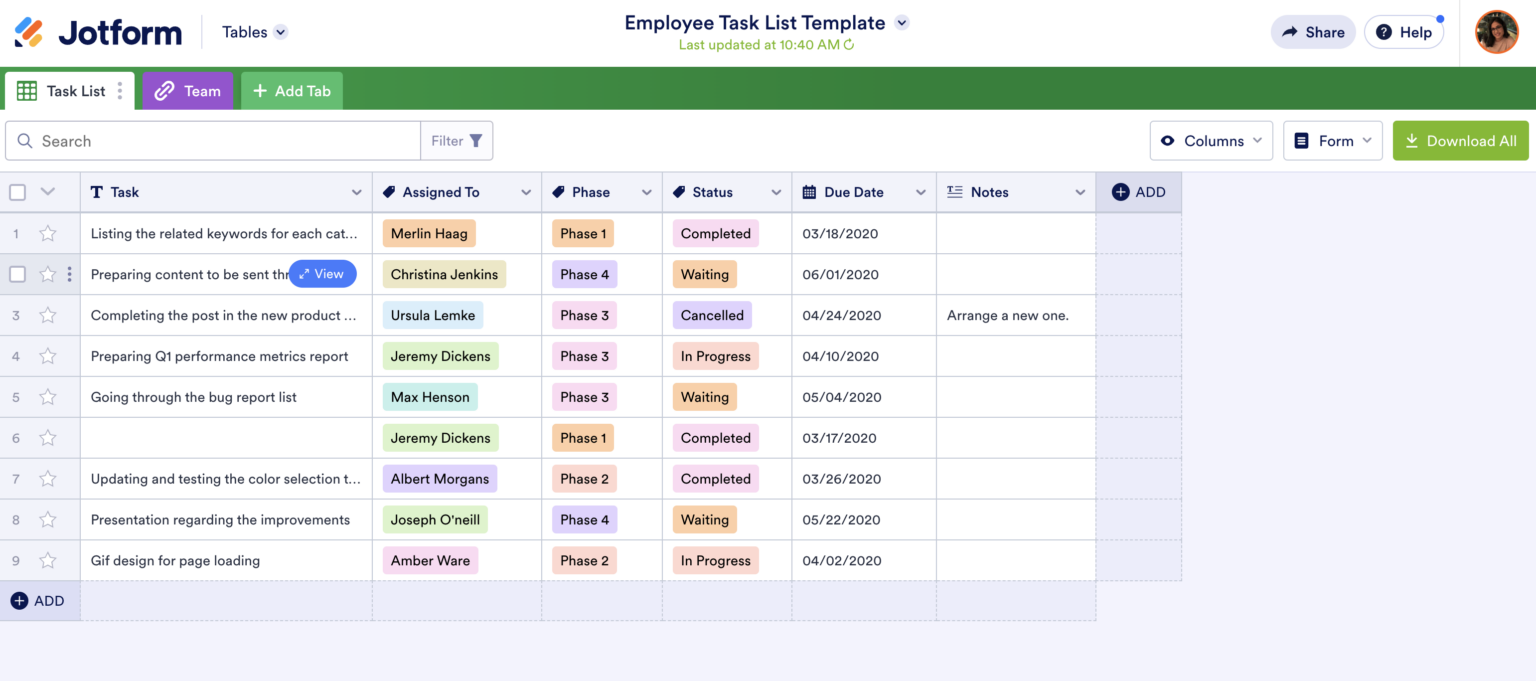Open the Tables dropdown

pos(254,31)
